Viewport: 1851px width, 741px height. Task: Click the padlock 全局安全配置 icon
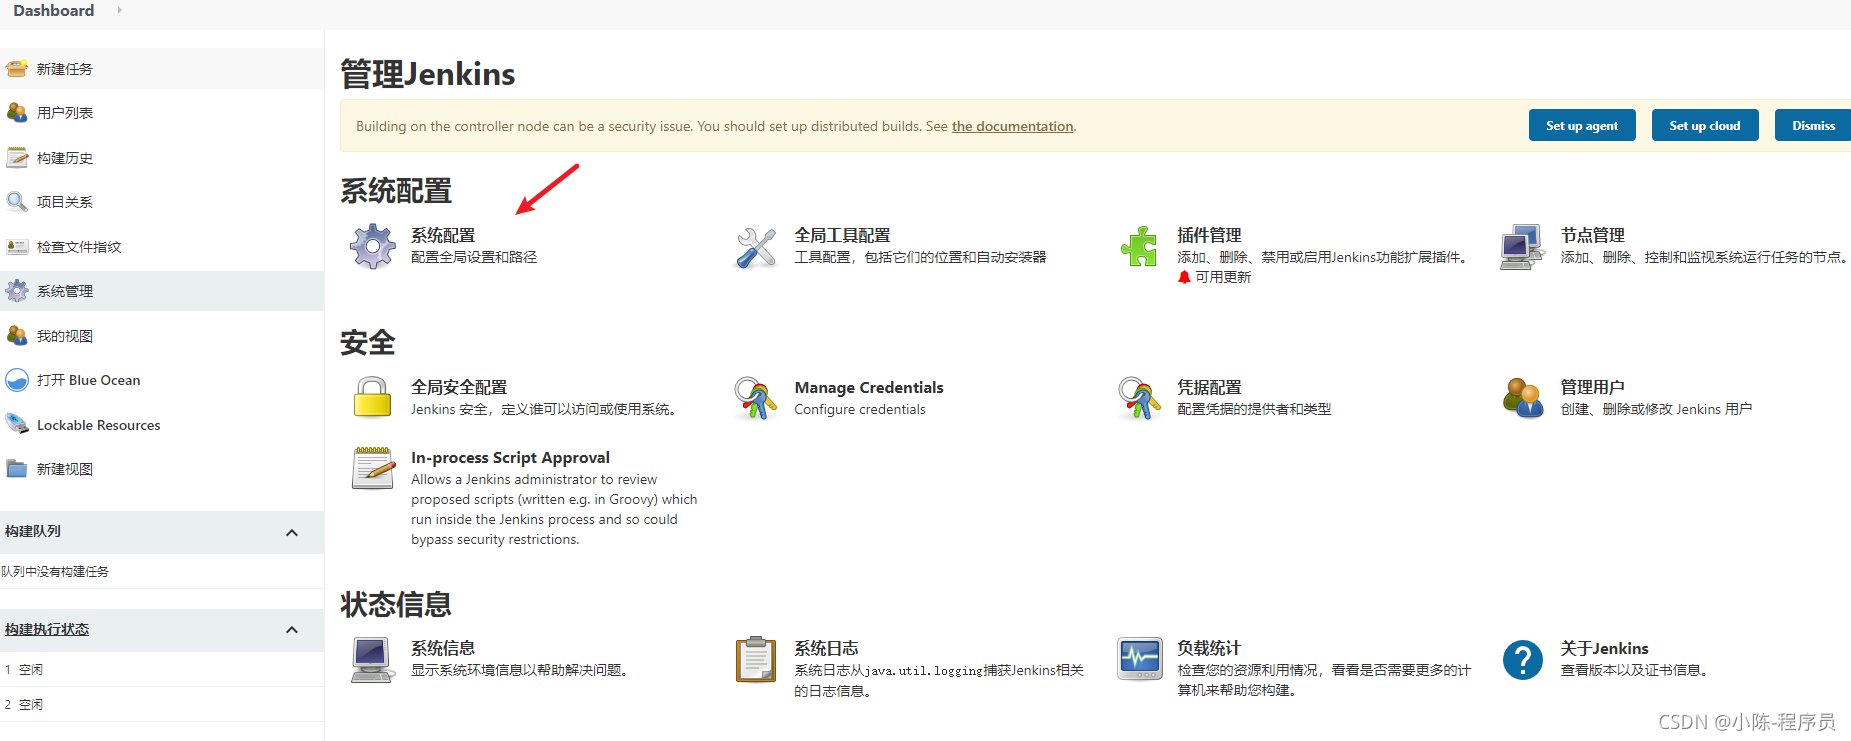point(372,397)
